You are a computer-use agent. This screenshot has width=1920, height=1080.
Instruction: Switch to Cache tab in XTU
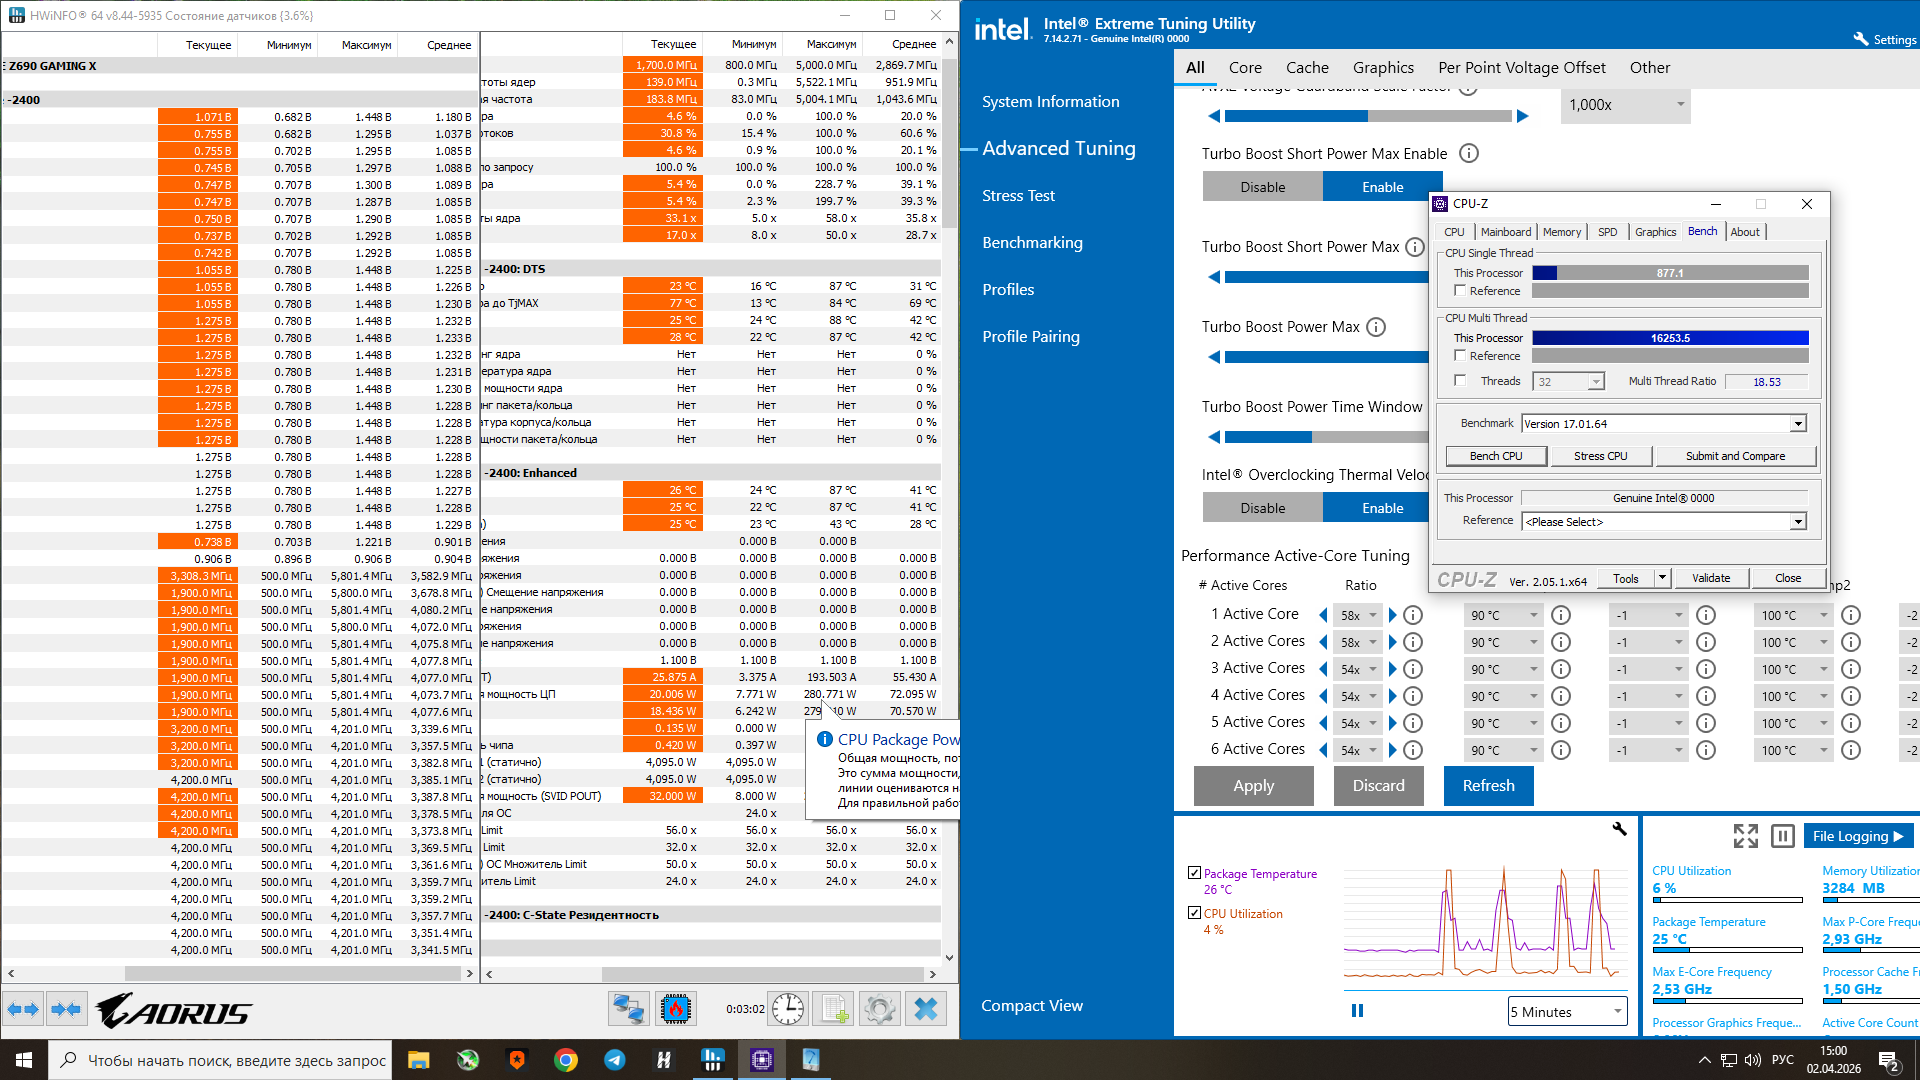coord(1307,68)
